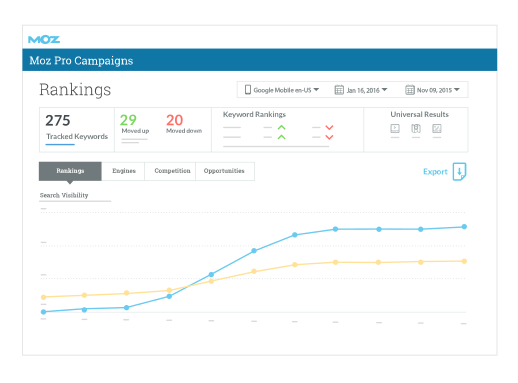518x383 pixels.
Task: Click the top green up arrow in Keyword Rankings
Action: (x=282, y=127)
